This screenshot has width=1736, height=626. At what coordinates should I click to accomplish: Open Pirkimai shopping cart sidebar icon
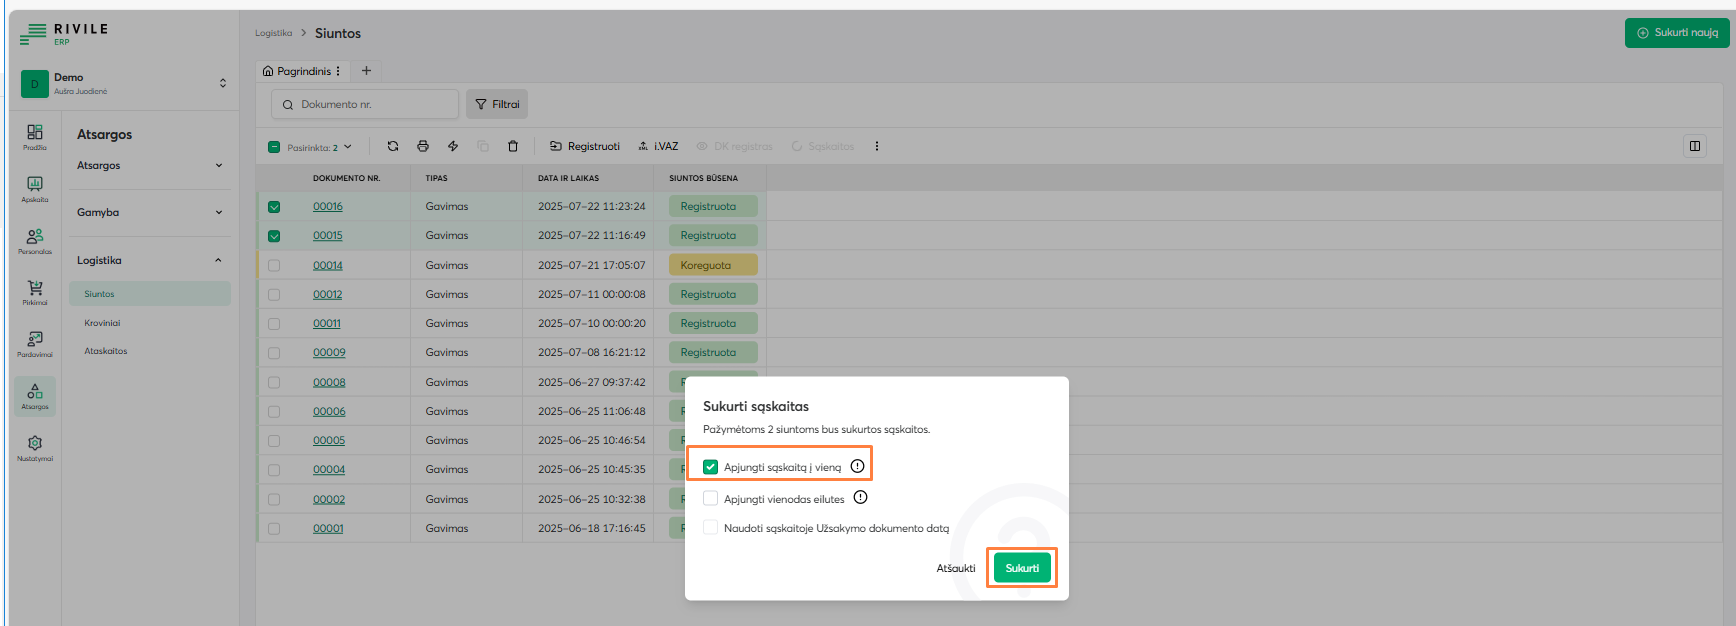(x=35, y=292)
